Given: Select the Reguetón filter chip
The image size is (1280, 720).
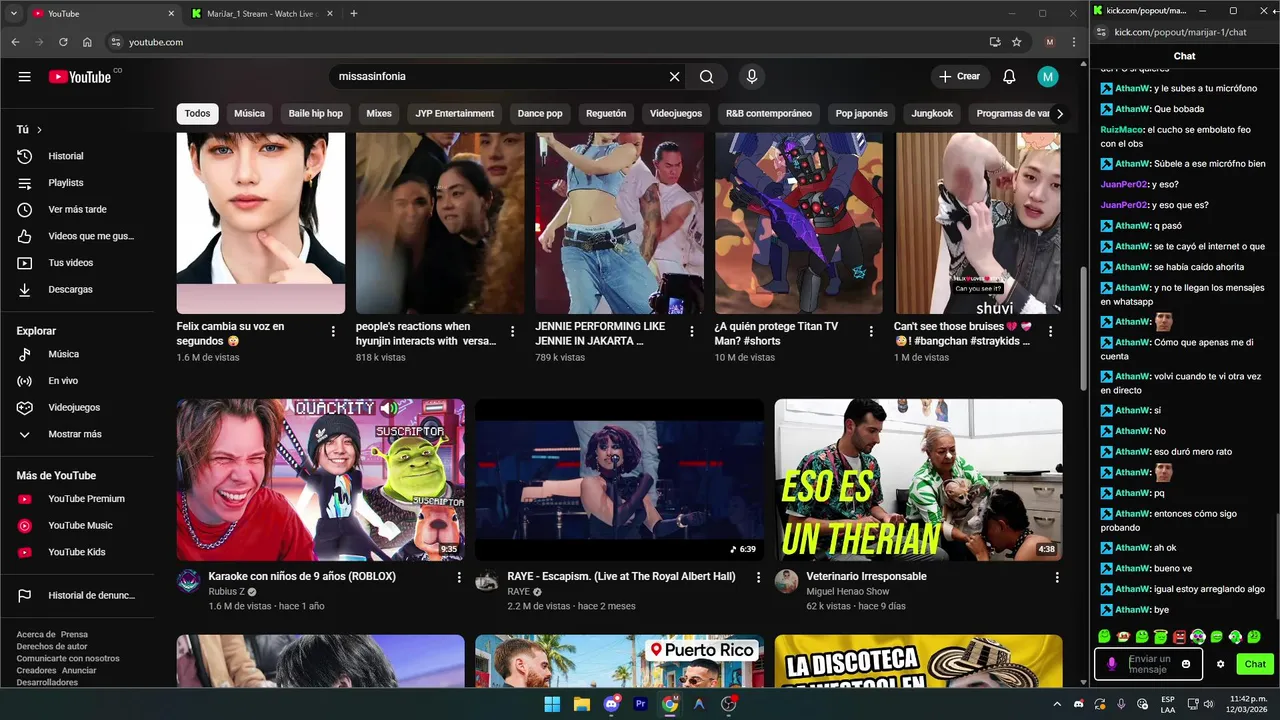Looking at the screenshot, I should [x=606, y=114].
